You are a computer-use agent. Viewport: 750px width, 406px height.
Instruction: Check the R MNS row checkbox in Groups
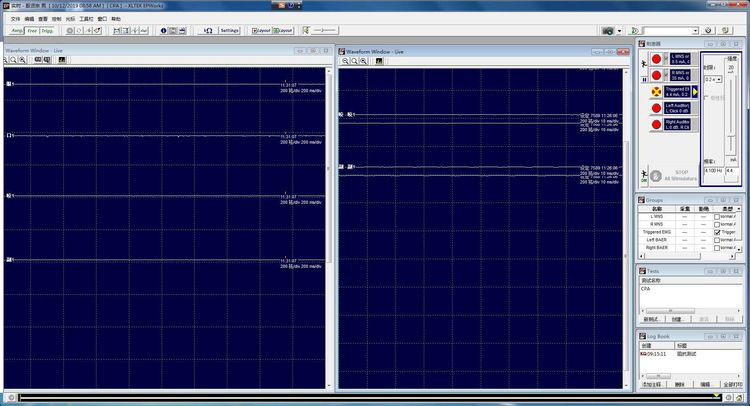pyautogui.click(x=717, y=224)
